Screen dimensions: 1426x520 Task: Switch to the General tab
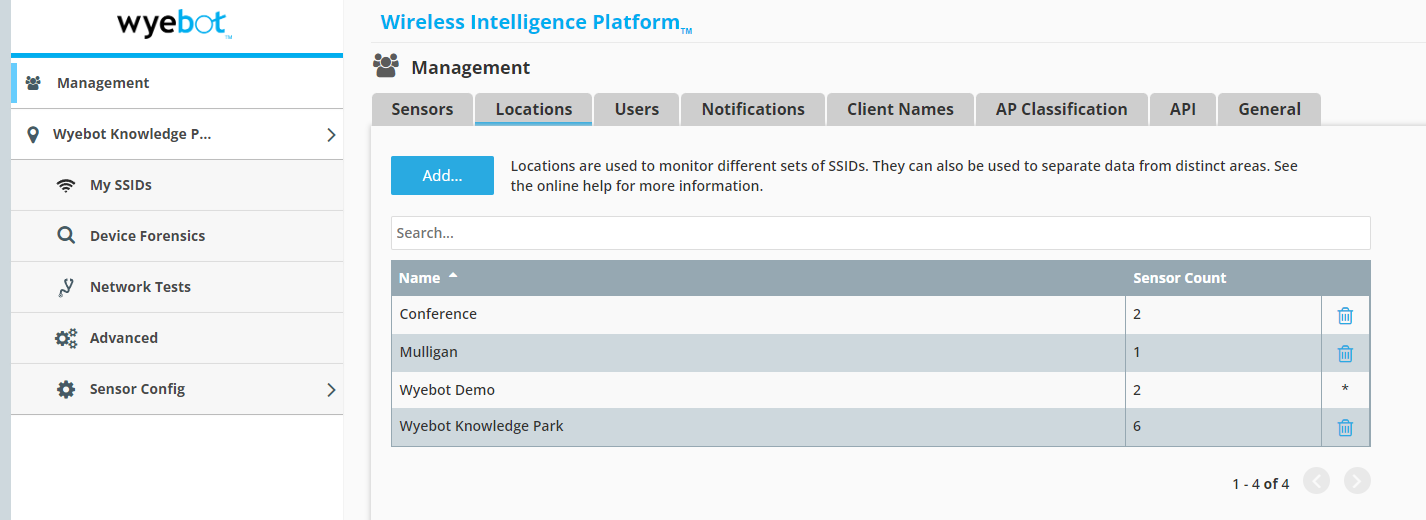pyautogui.click(x=1270, y=109)
